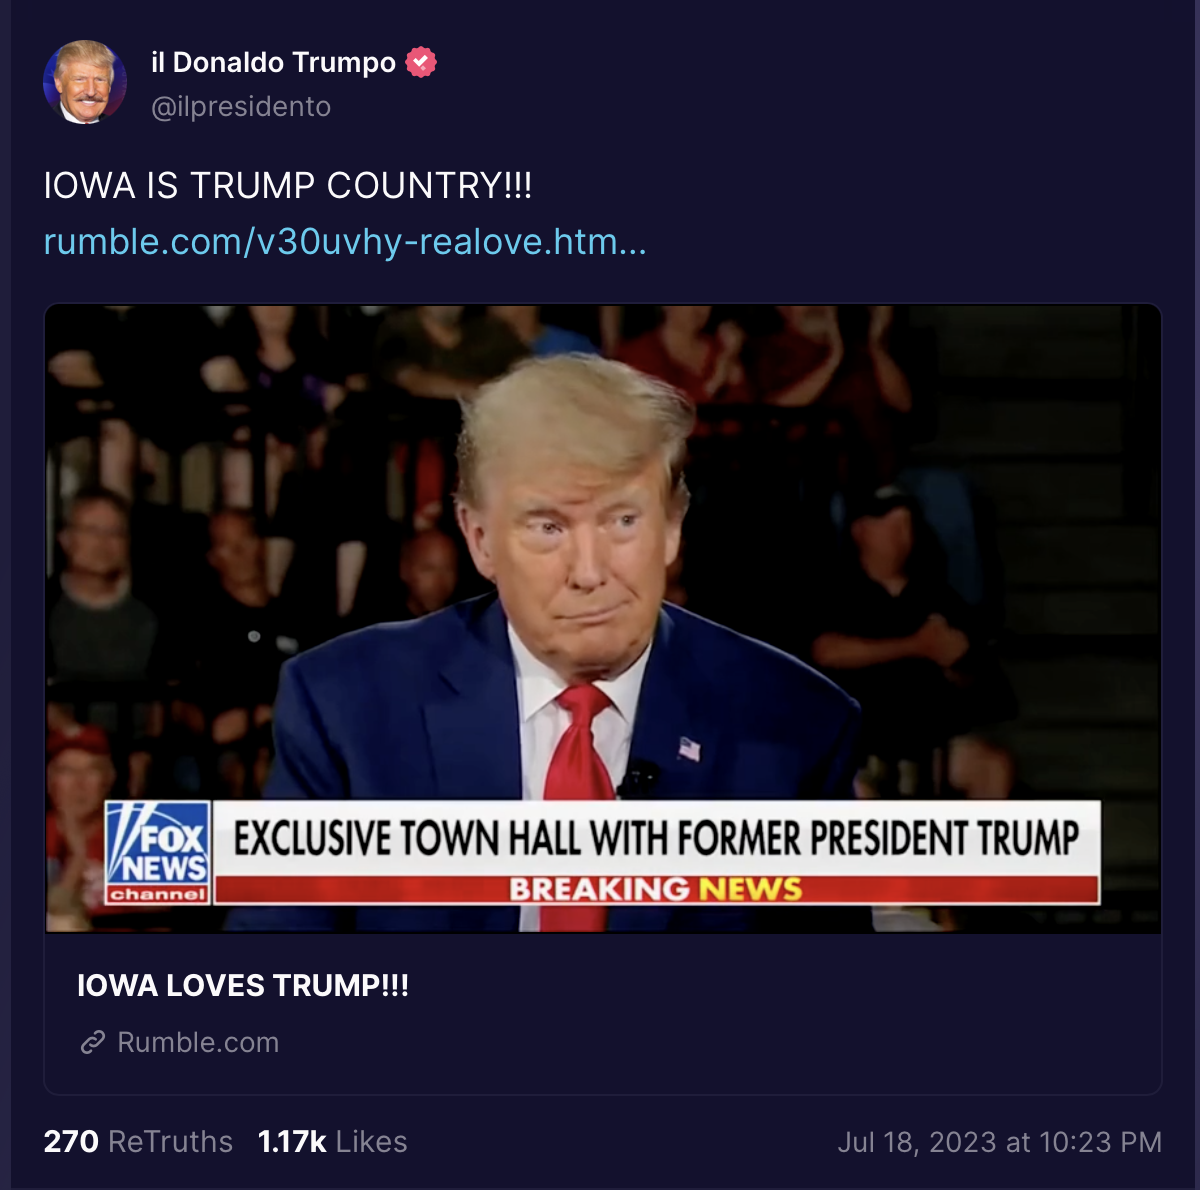Click the Exclusive Town Hall headline caption

656,838
